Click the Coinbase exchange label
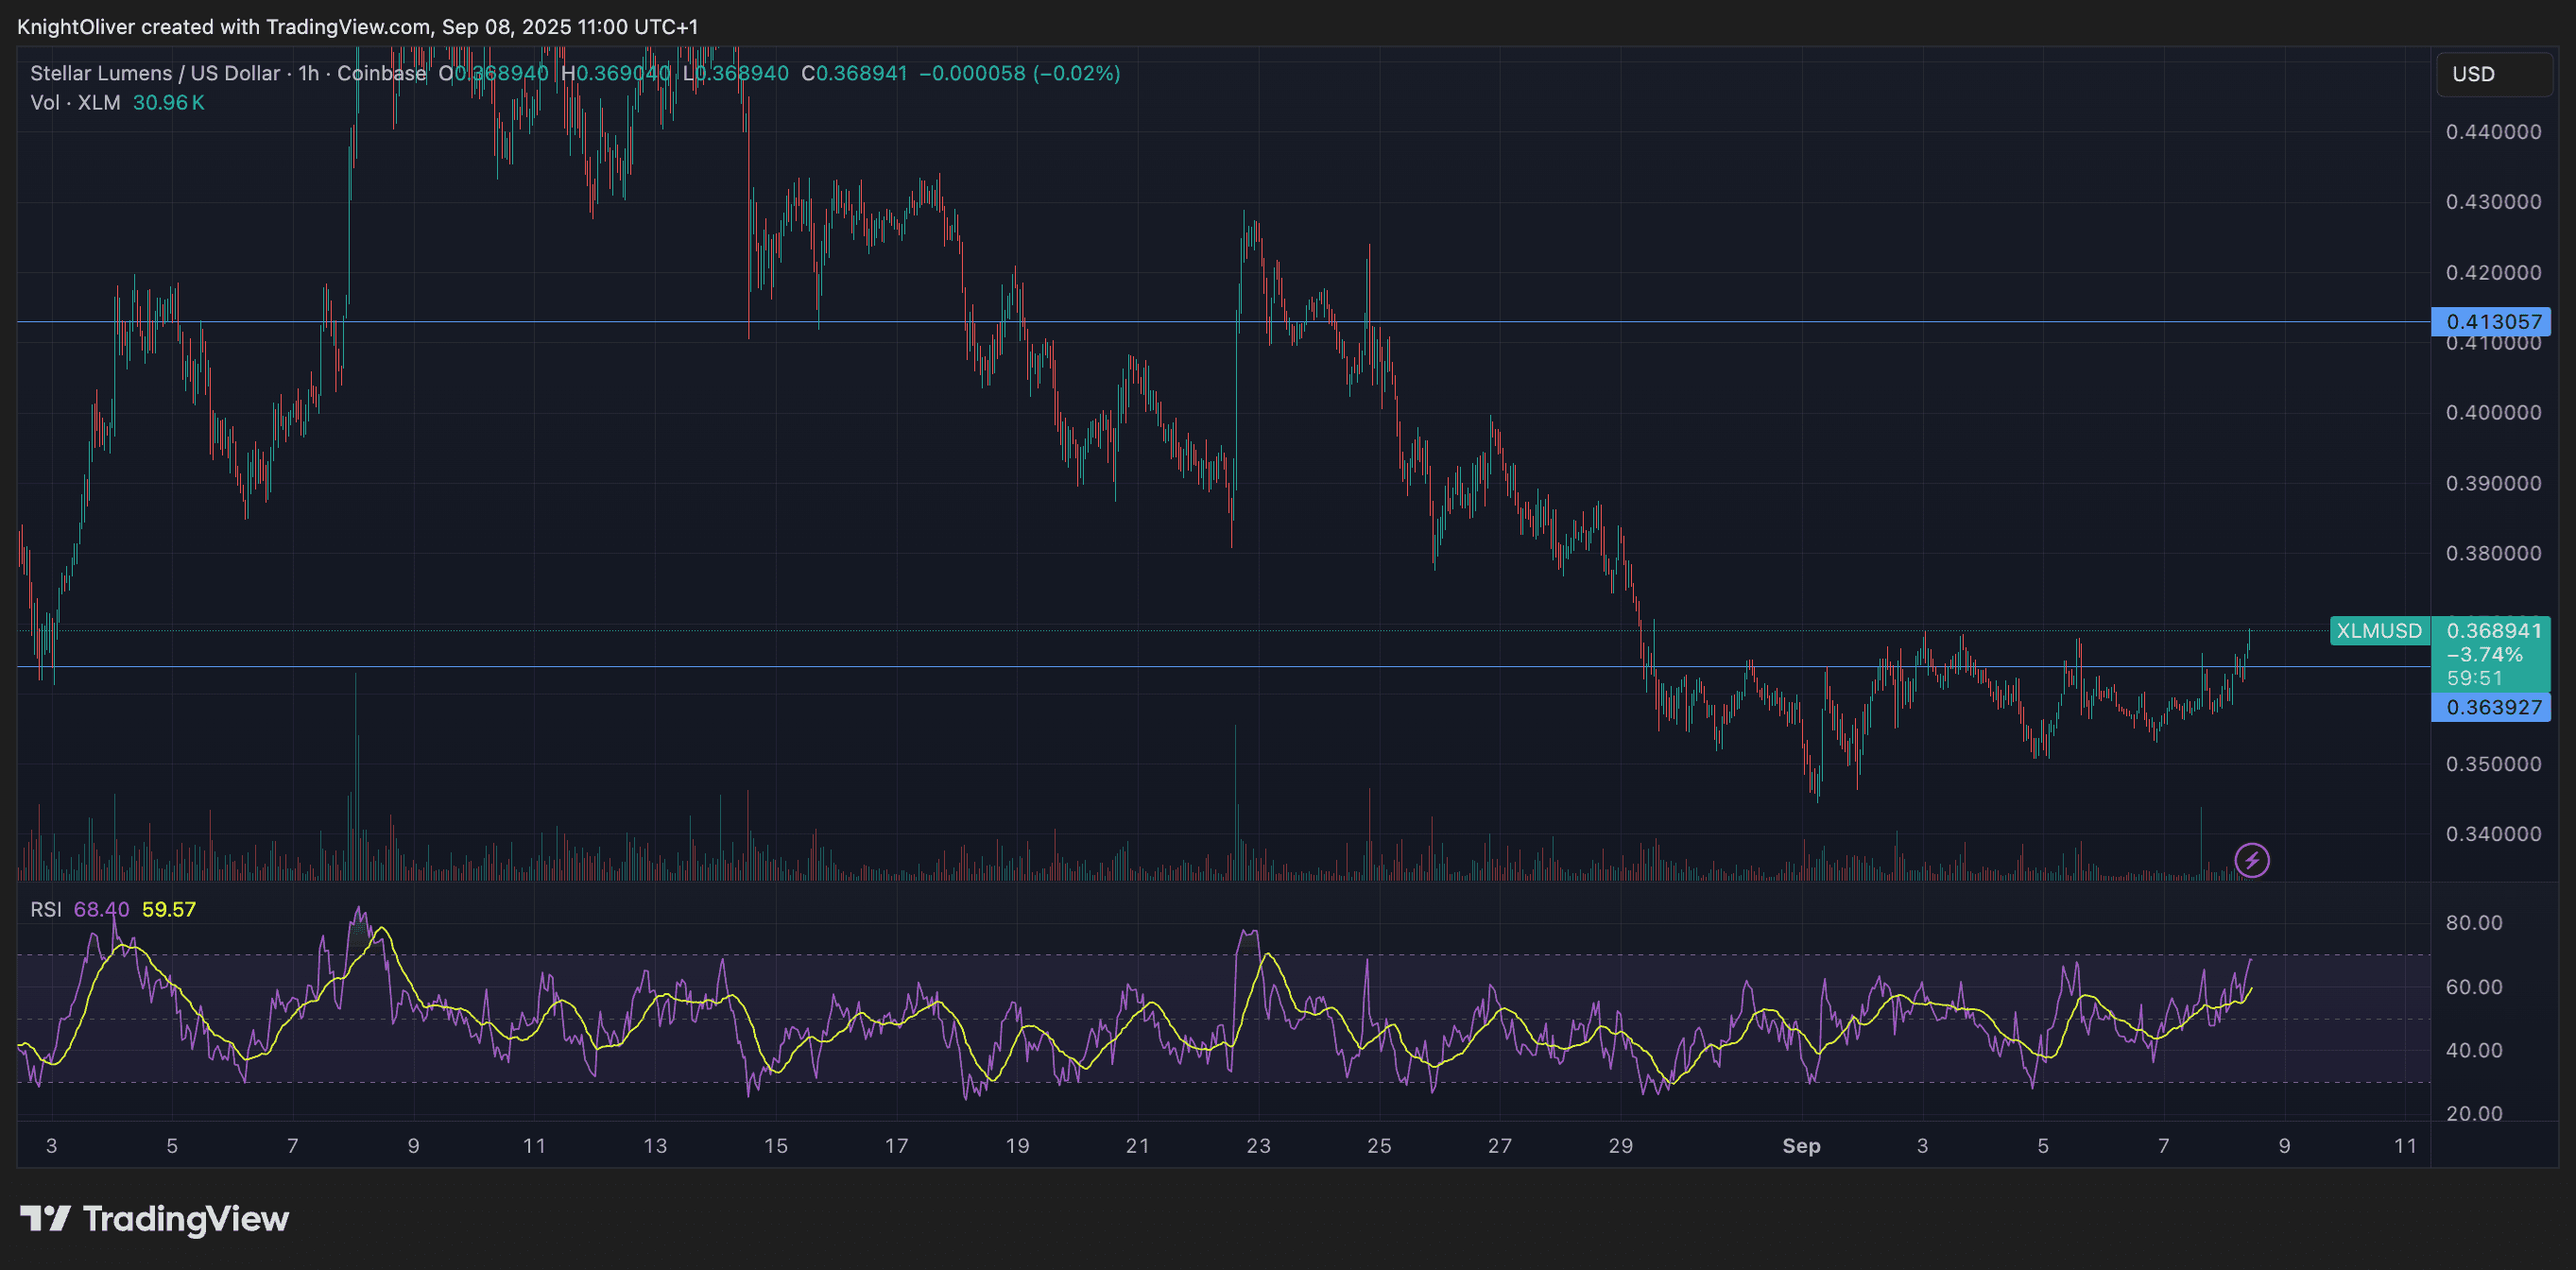 (381, 73)
